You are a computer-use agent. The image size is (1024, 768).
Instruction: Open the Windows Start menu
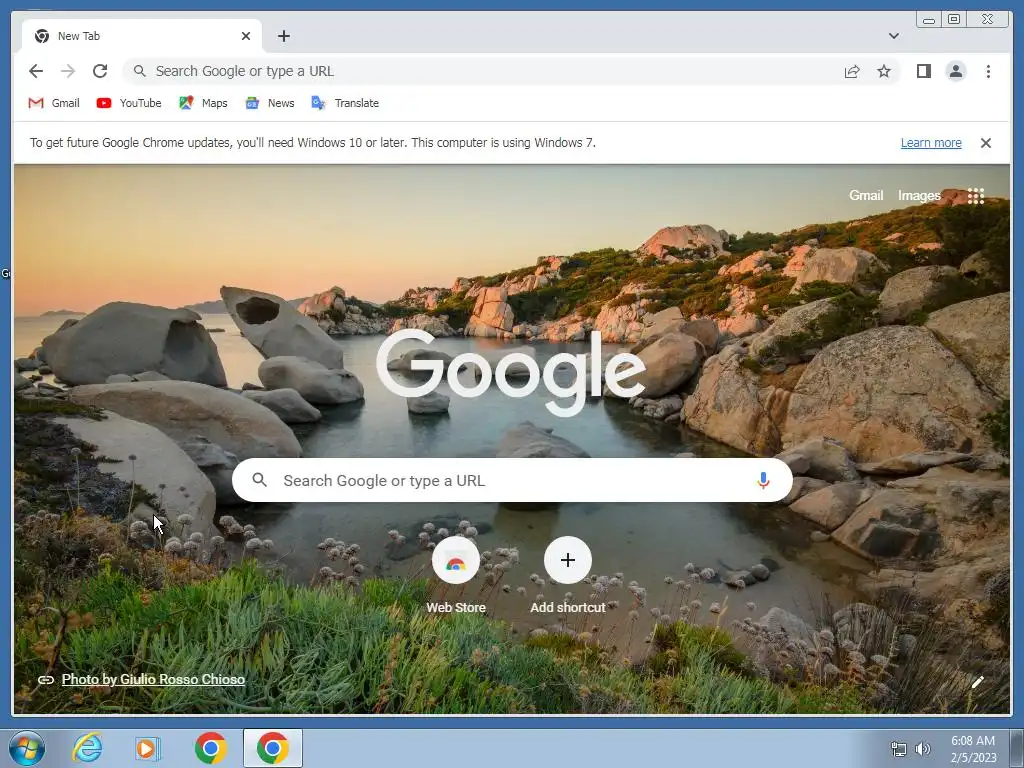tap(27, 748)
